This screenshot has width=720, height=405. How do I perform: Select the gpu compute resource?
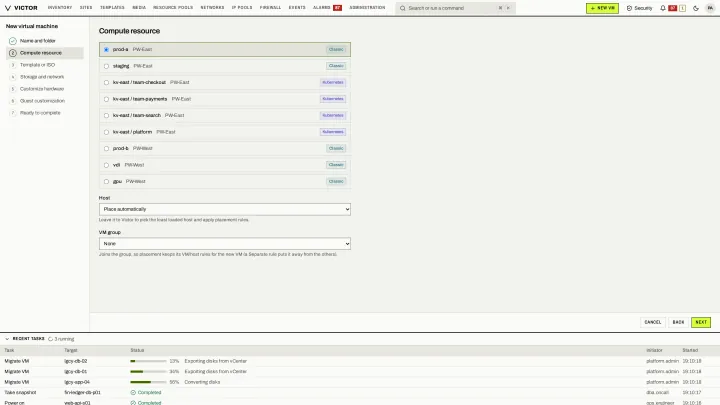(x=225, y=182)
